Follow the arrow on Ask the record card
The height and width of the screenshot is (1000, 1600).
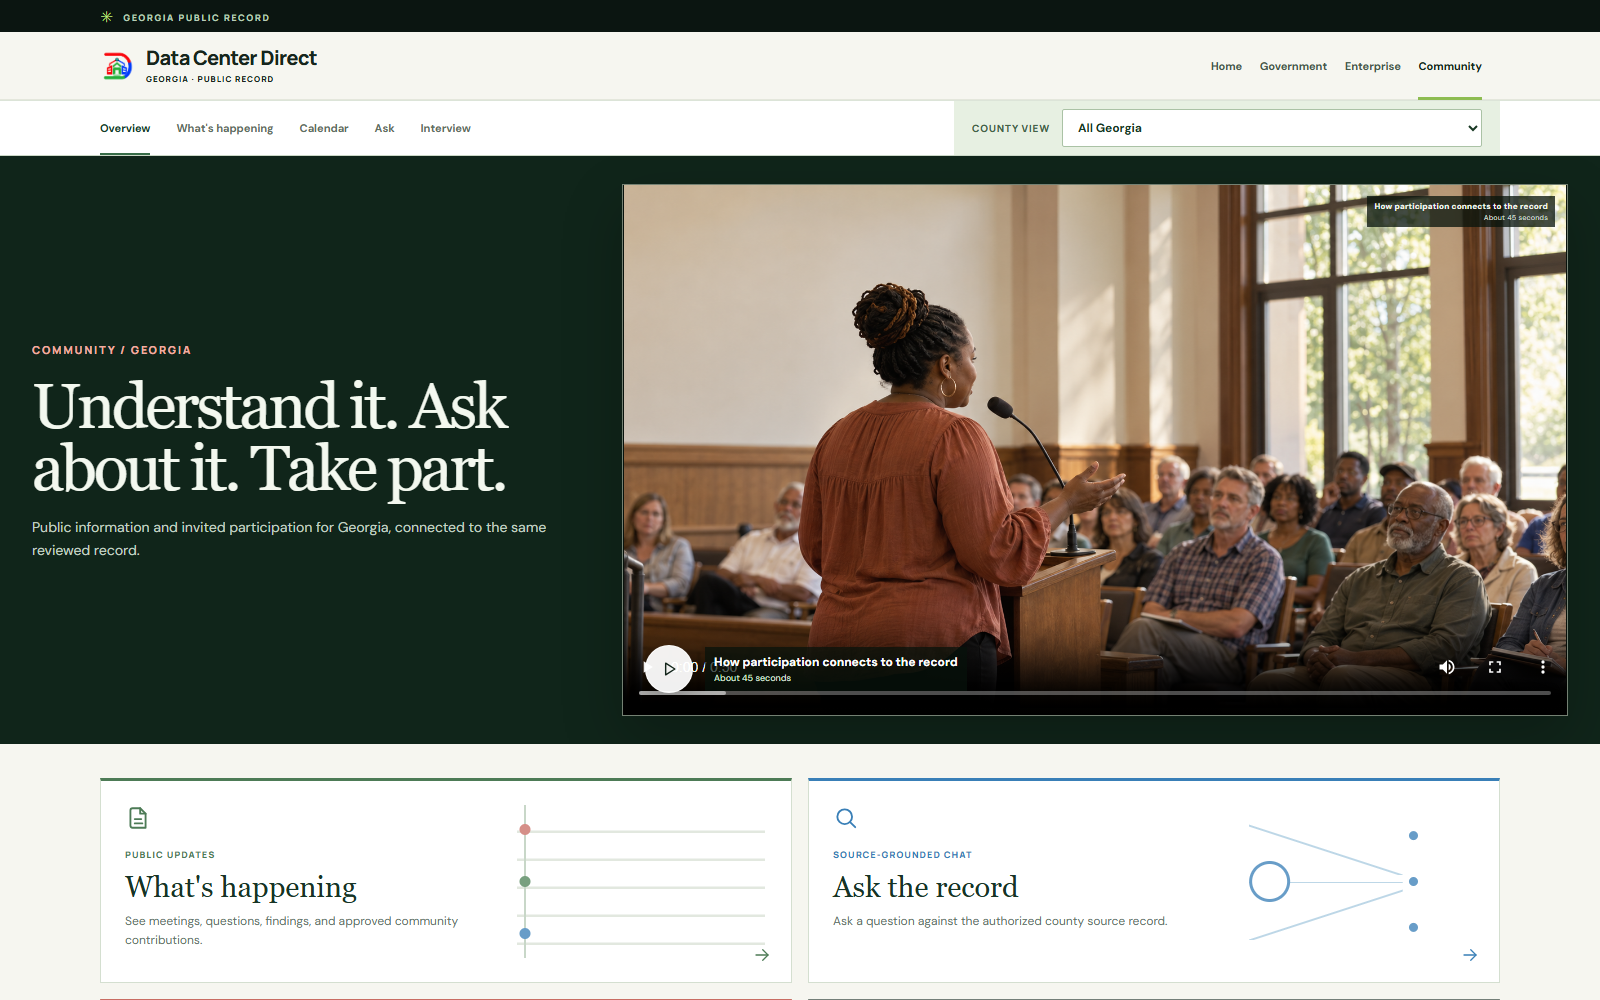1470,955
